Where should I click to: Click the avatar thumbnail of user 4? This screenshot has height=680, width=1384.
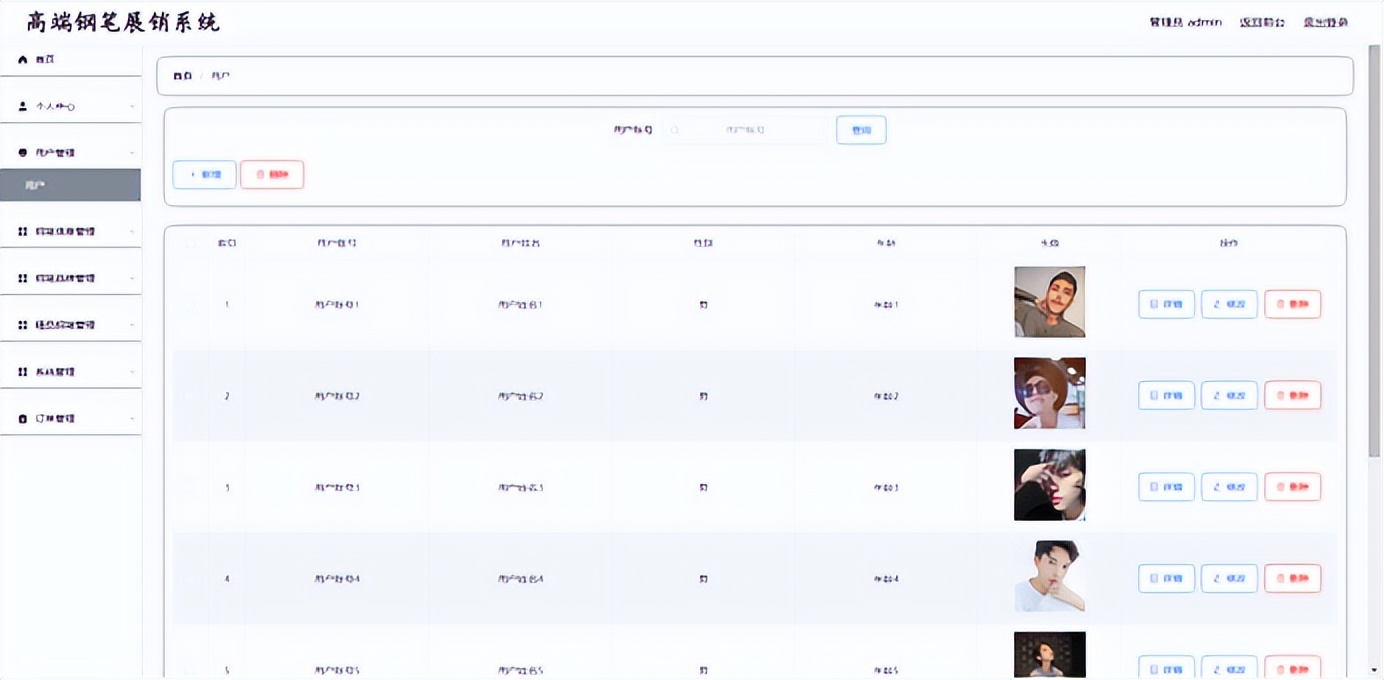(x=1049, y=577)
